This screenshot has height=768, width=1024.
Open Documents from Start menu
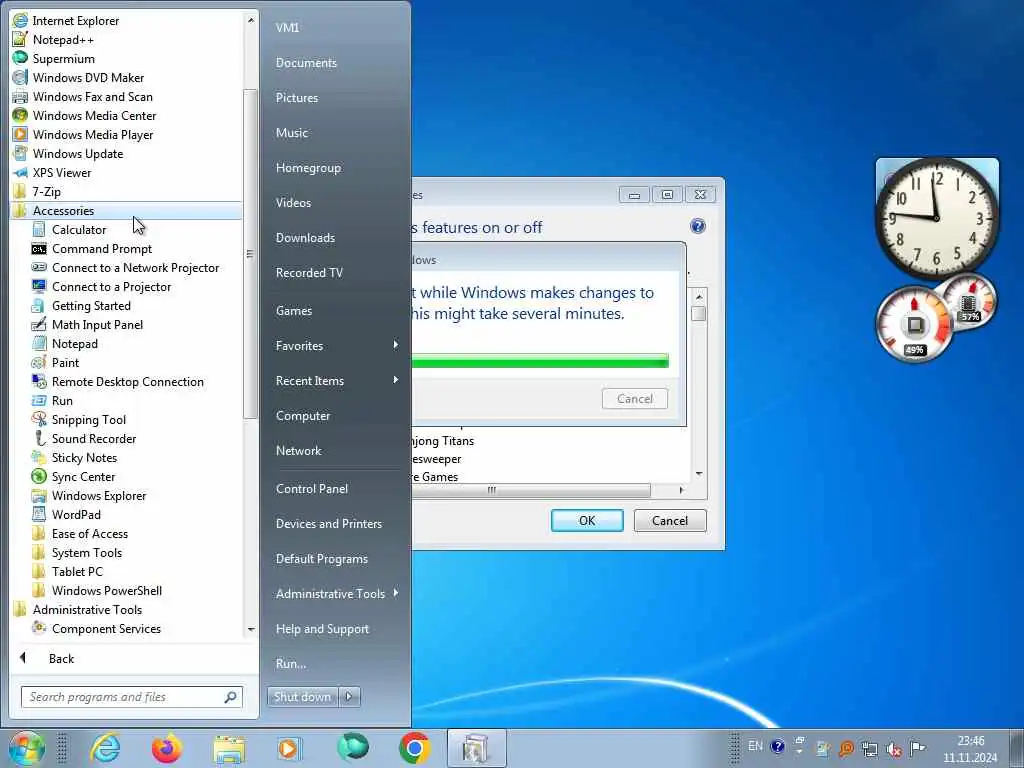tap(306, 63)
